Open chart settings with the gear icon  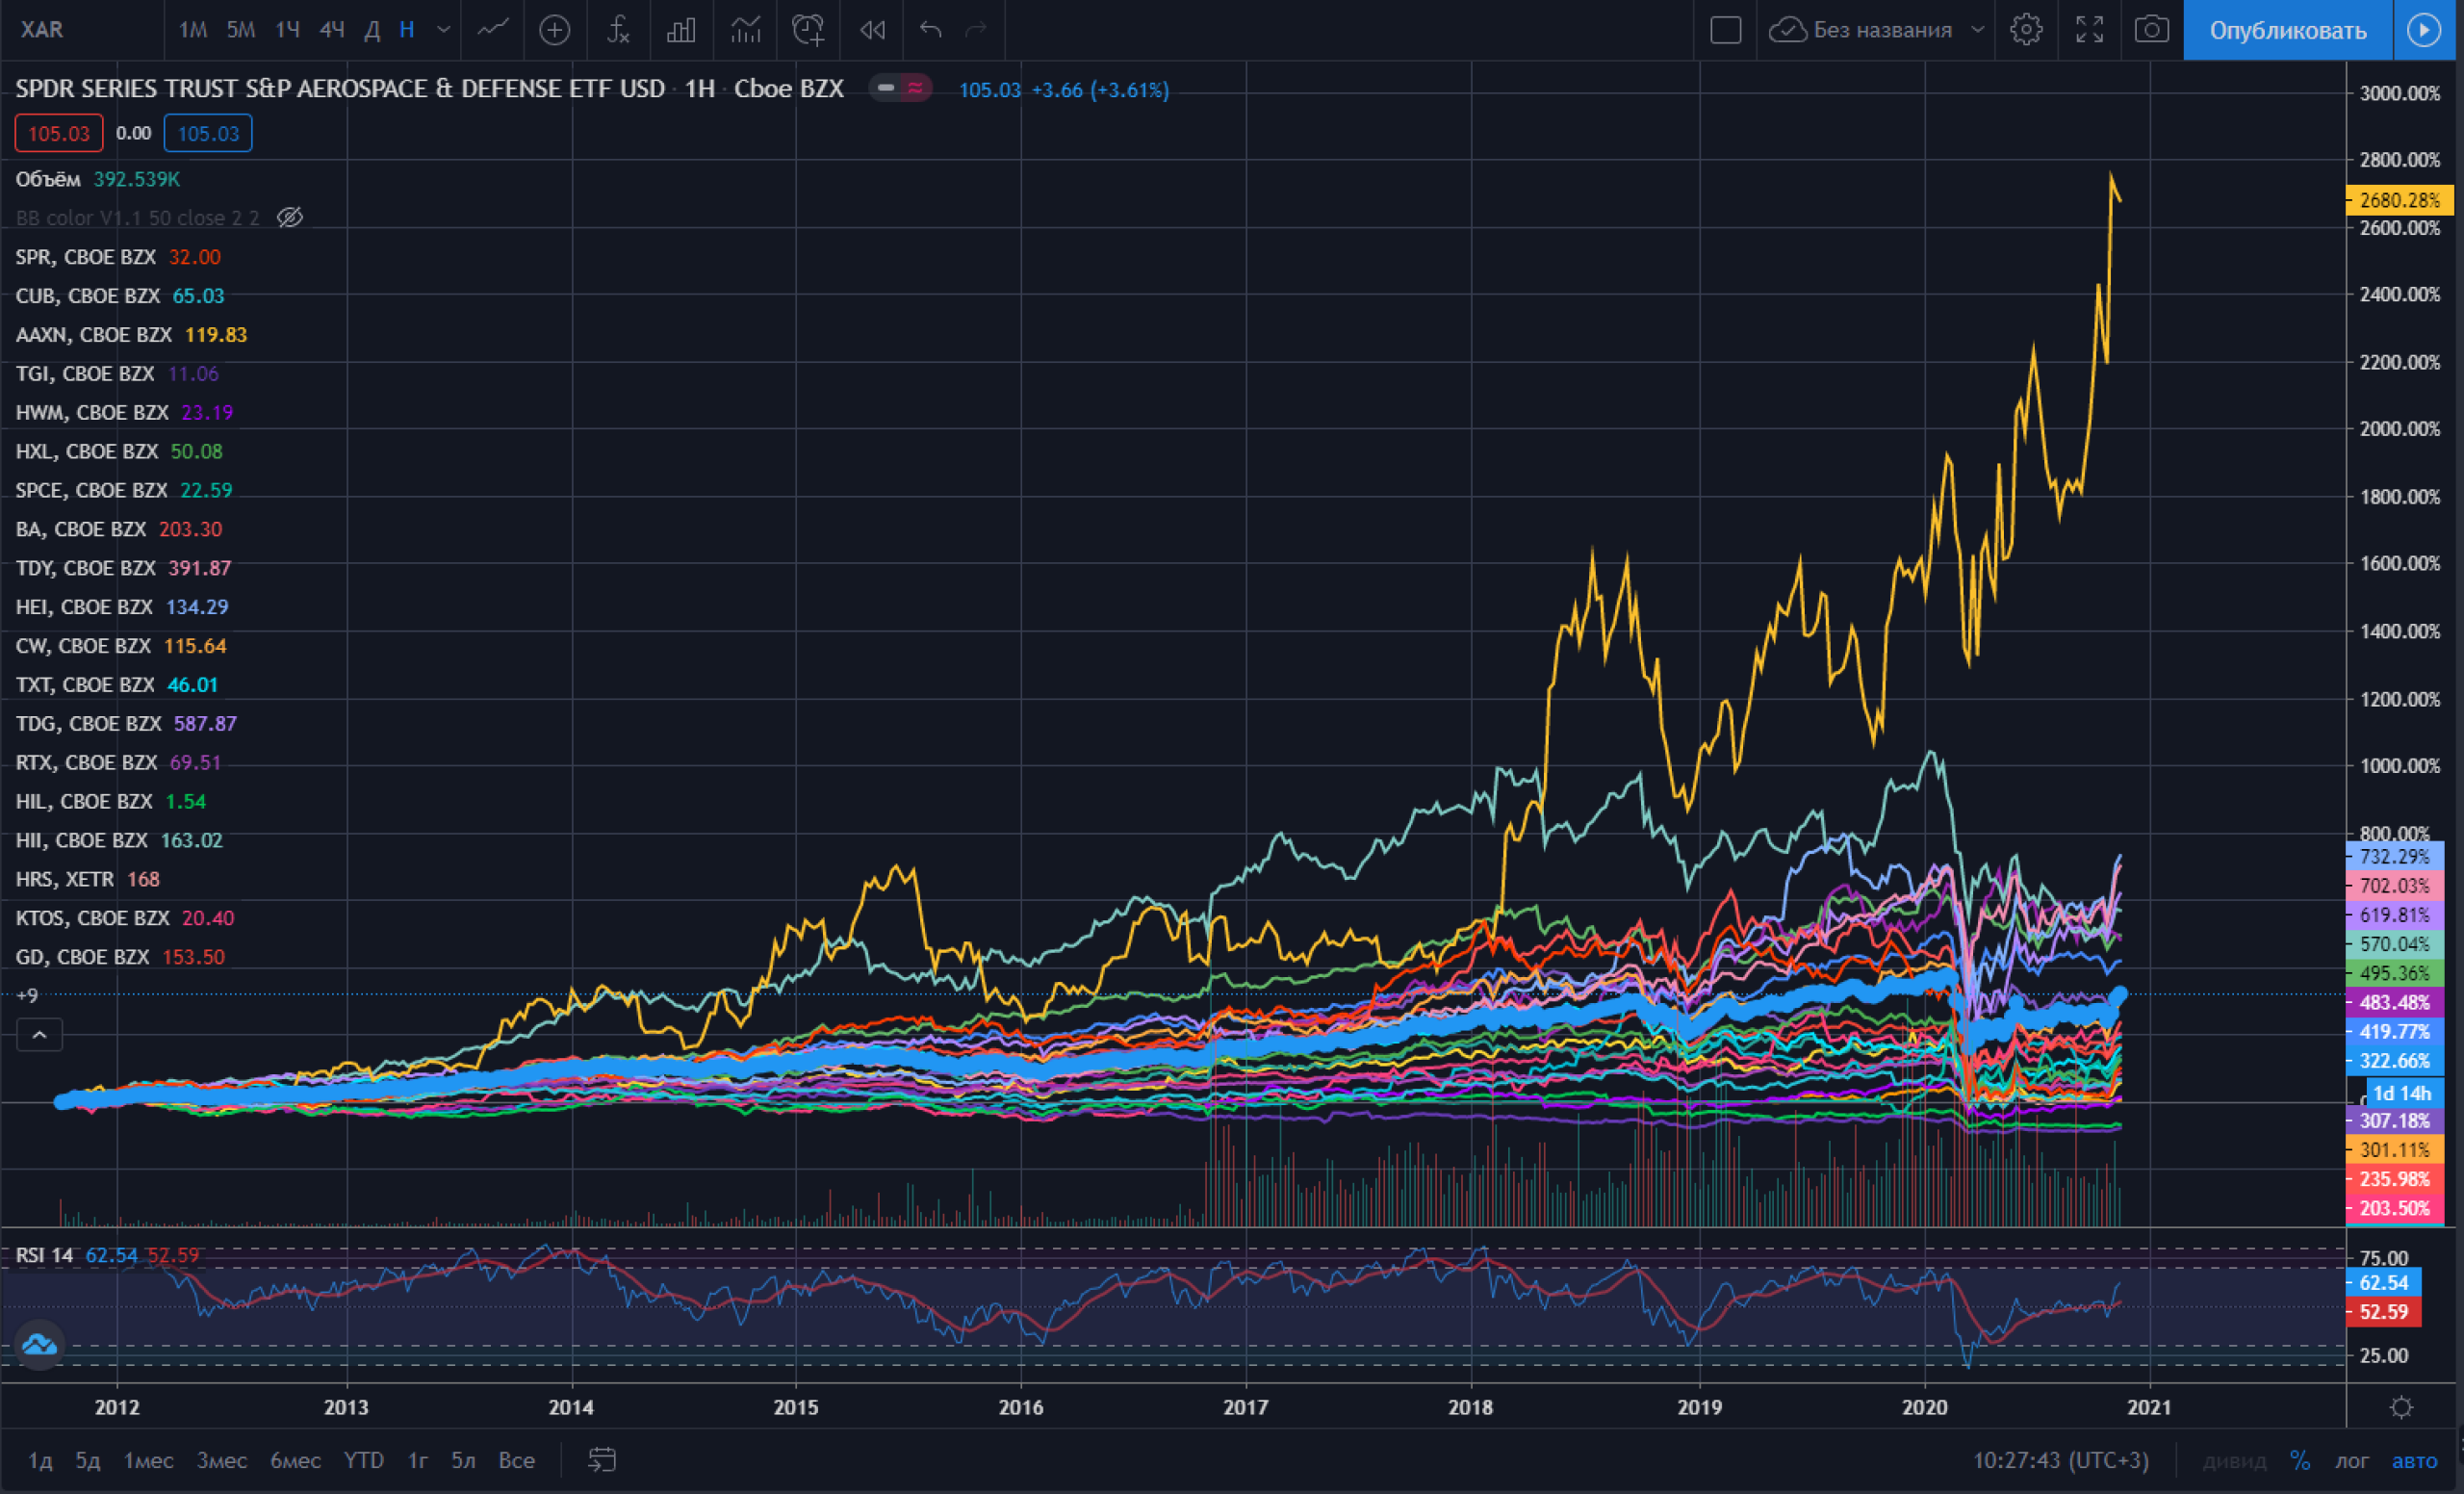[2026, 30]
